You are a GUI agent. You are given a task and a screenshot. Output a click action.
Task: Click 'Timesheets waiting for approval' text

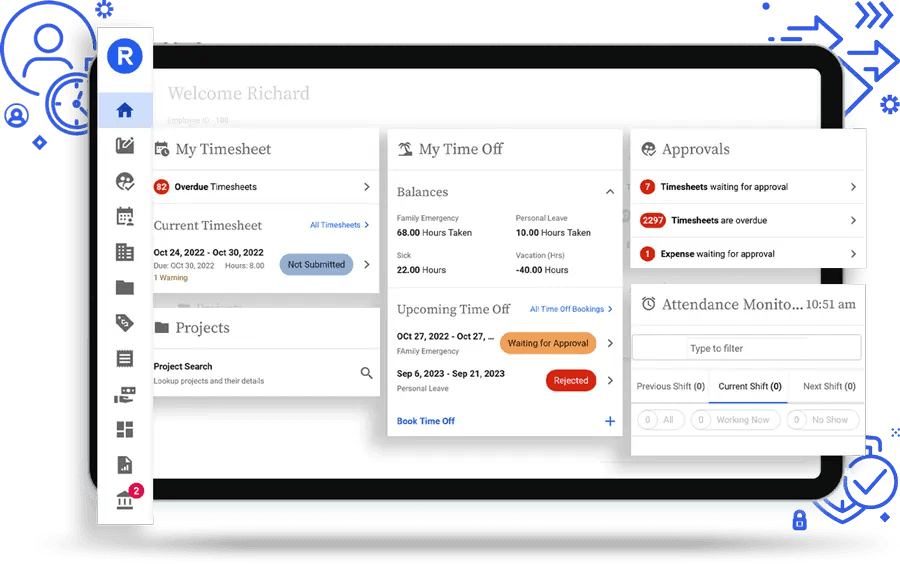(724, 186)
